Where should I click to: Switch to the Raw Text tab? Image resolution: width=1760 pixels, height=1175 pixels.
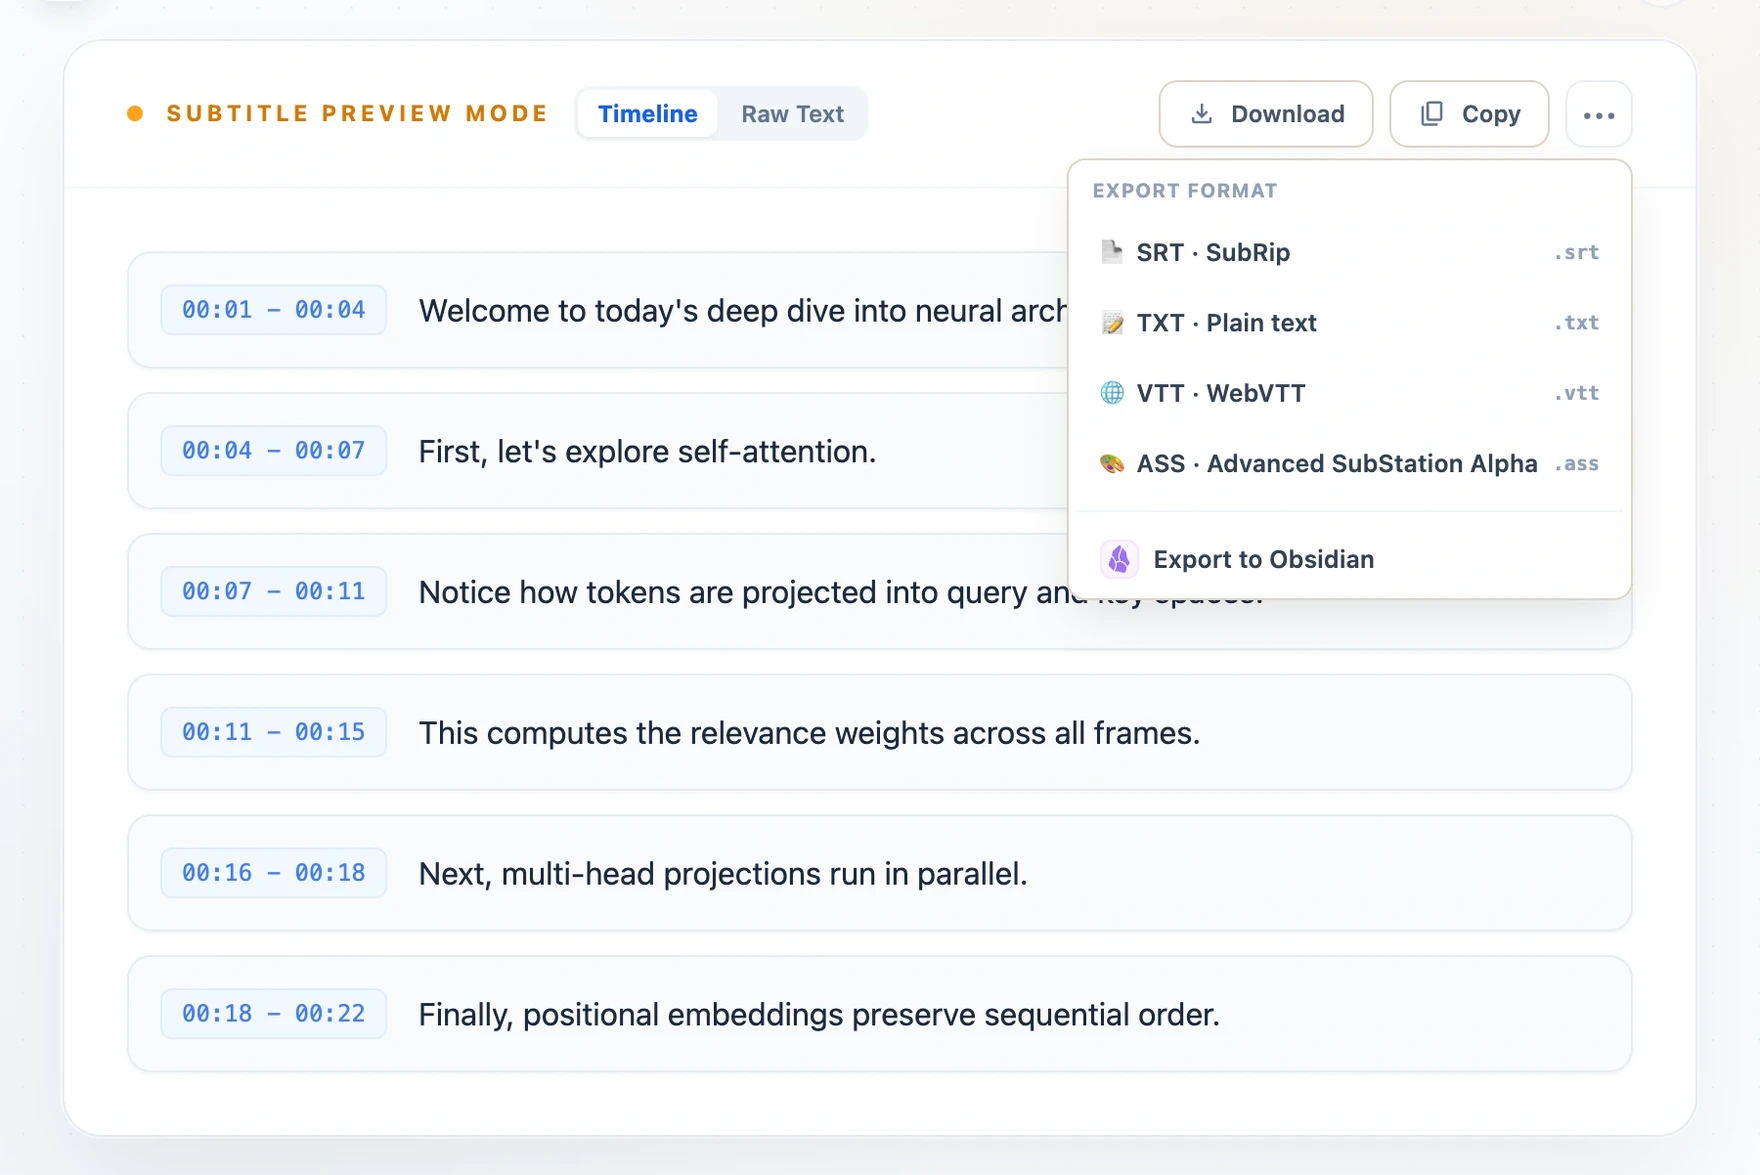coord(792,114)
